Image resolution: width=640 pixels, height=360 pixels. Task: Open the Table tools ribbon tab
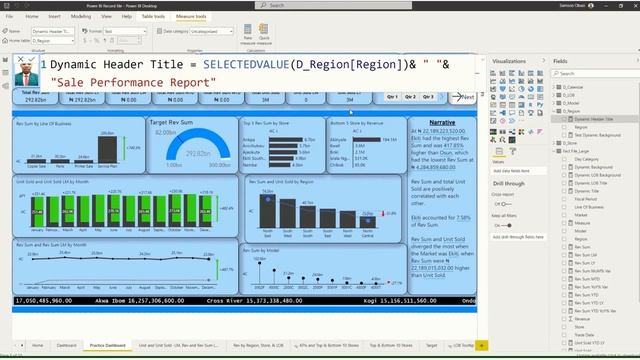153,16
